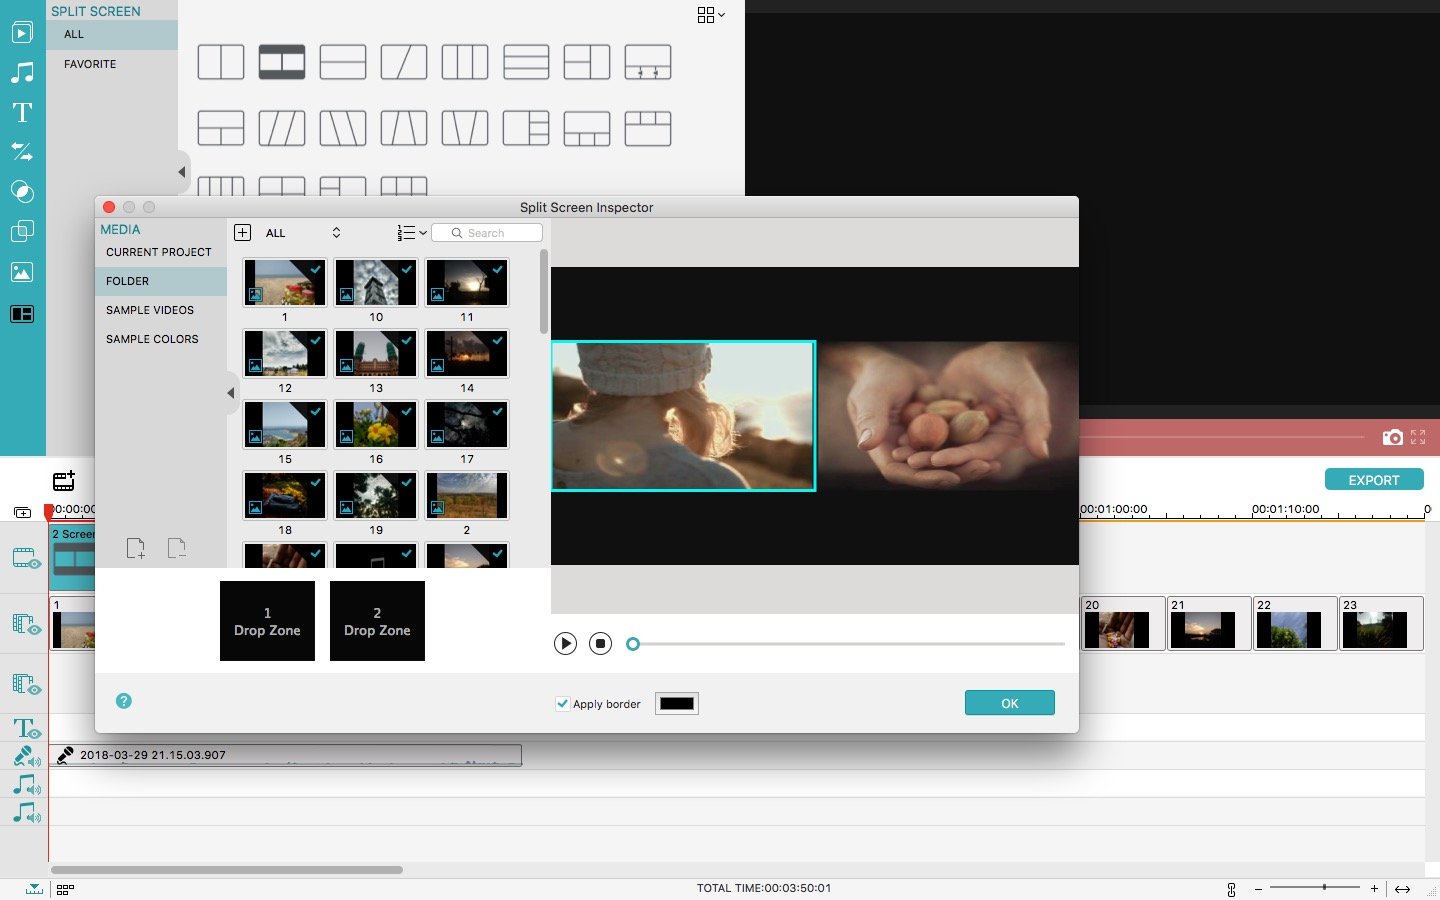Select SAMPLE VIDEOS in the media list
The width and height of the screenshot is (1440, 900).
click(x=150, y=310)
